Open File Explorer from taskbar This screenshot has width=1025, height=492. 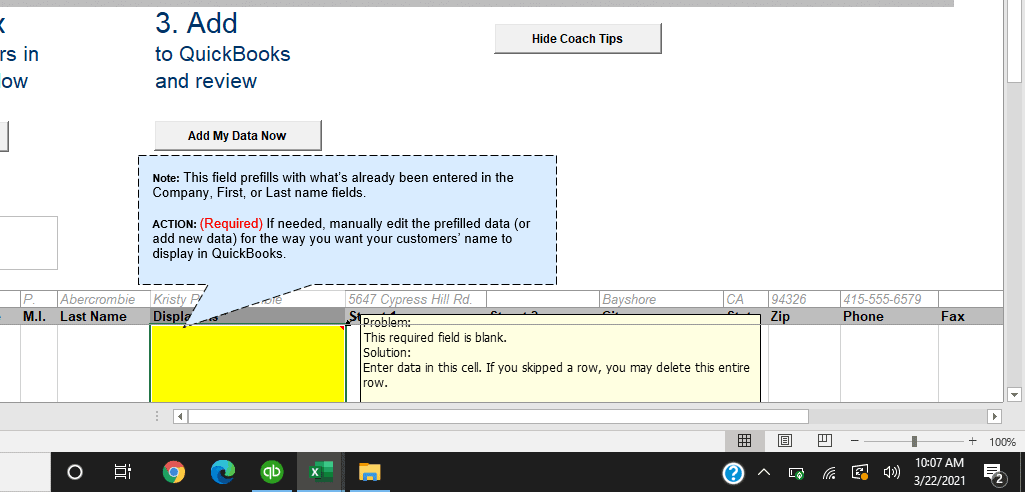(x=370, y=472)
